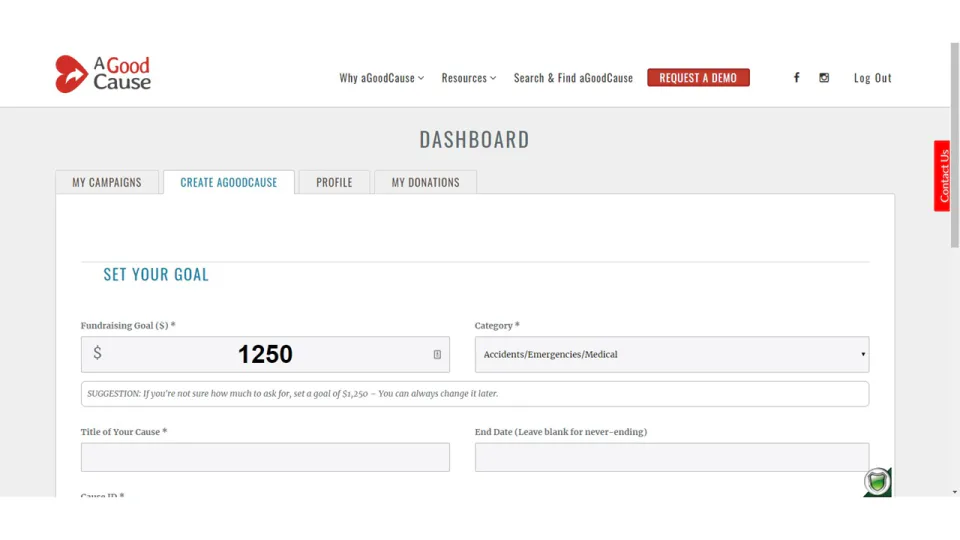Viewport: 960px width, 540px height.
Task: Select the Create AGoodCause tab
Action: [x=229, y=182]
